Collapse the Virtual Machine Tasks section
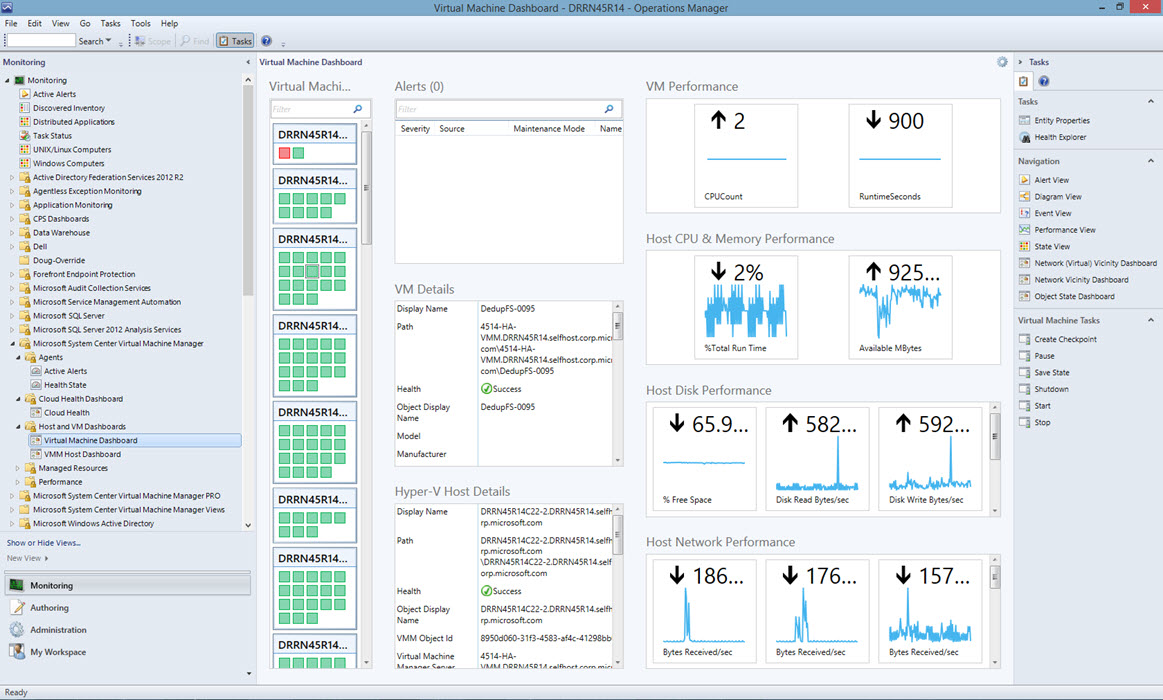This screenshot has height=700, width=1163. (x=1151, y=320)
